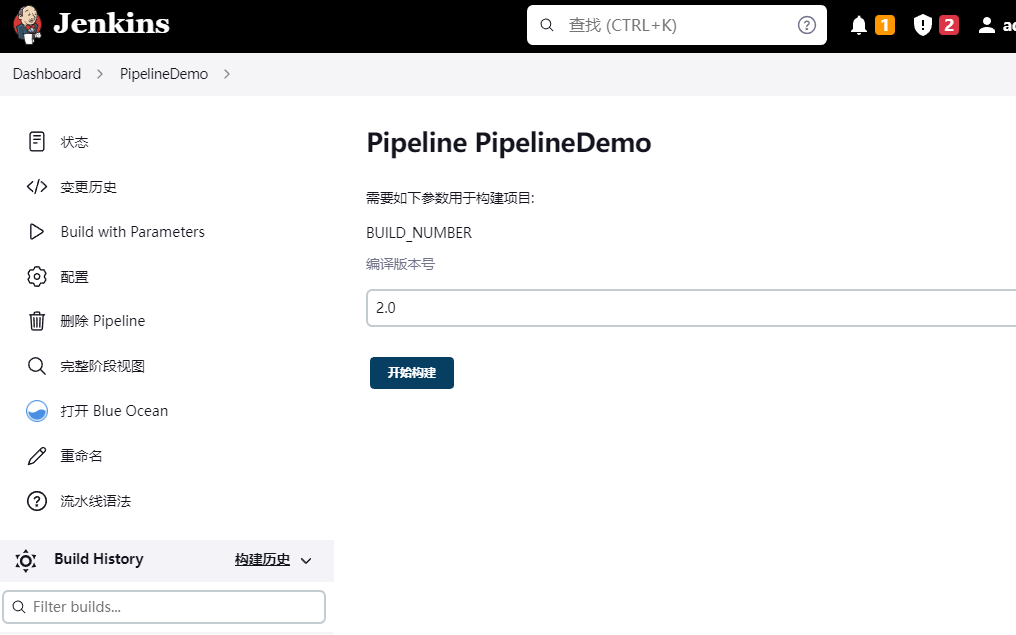Viewport: 1016px width, 635px height.
Task: Expand the breadcrumb arrow after PipelineDemo
Action: 227,73
